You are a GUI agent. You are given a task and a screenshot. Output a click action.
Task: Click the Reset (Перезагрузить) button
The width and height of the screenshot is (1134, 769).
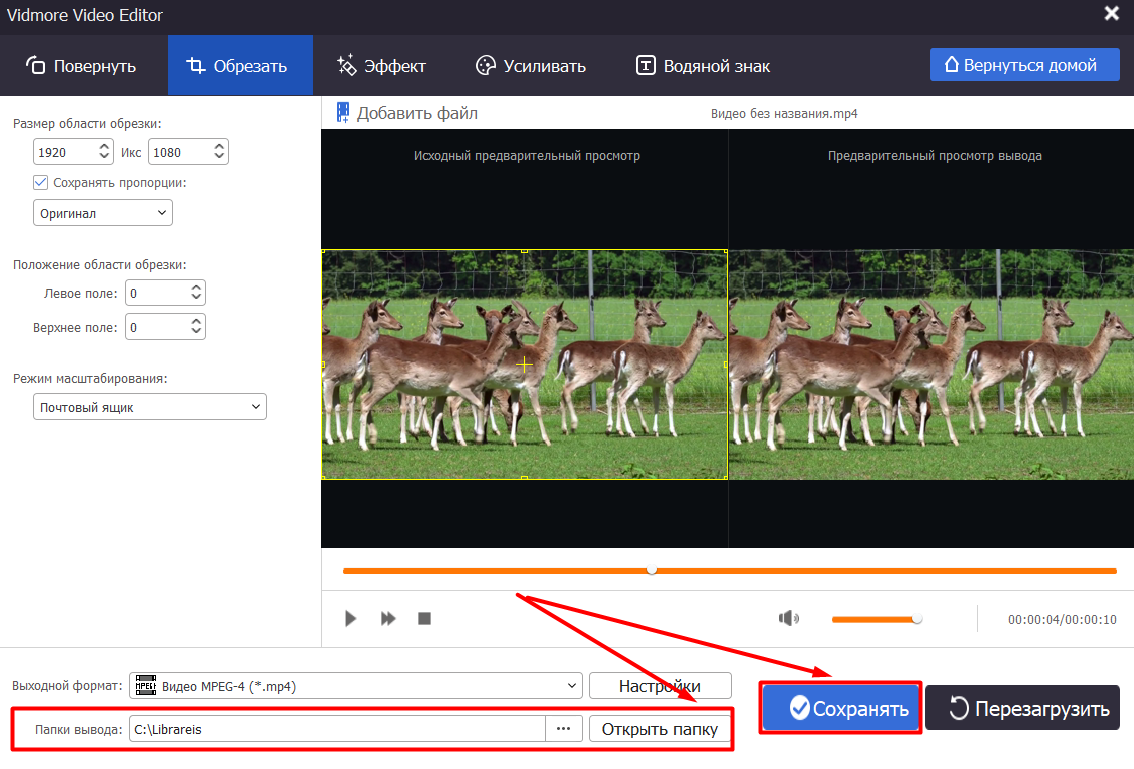[x=1022, y=709]
